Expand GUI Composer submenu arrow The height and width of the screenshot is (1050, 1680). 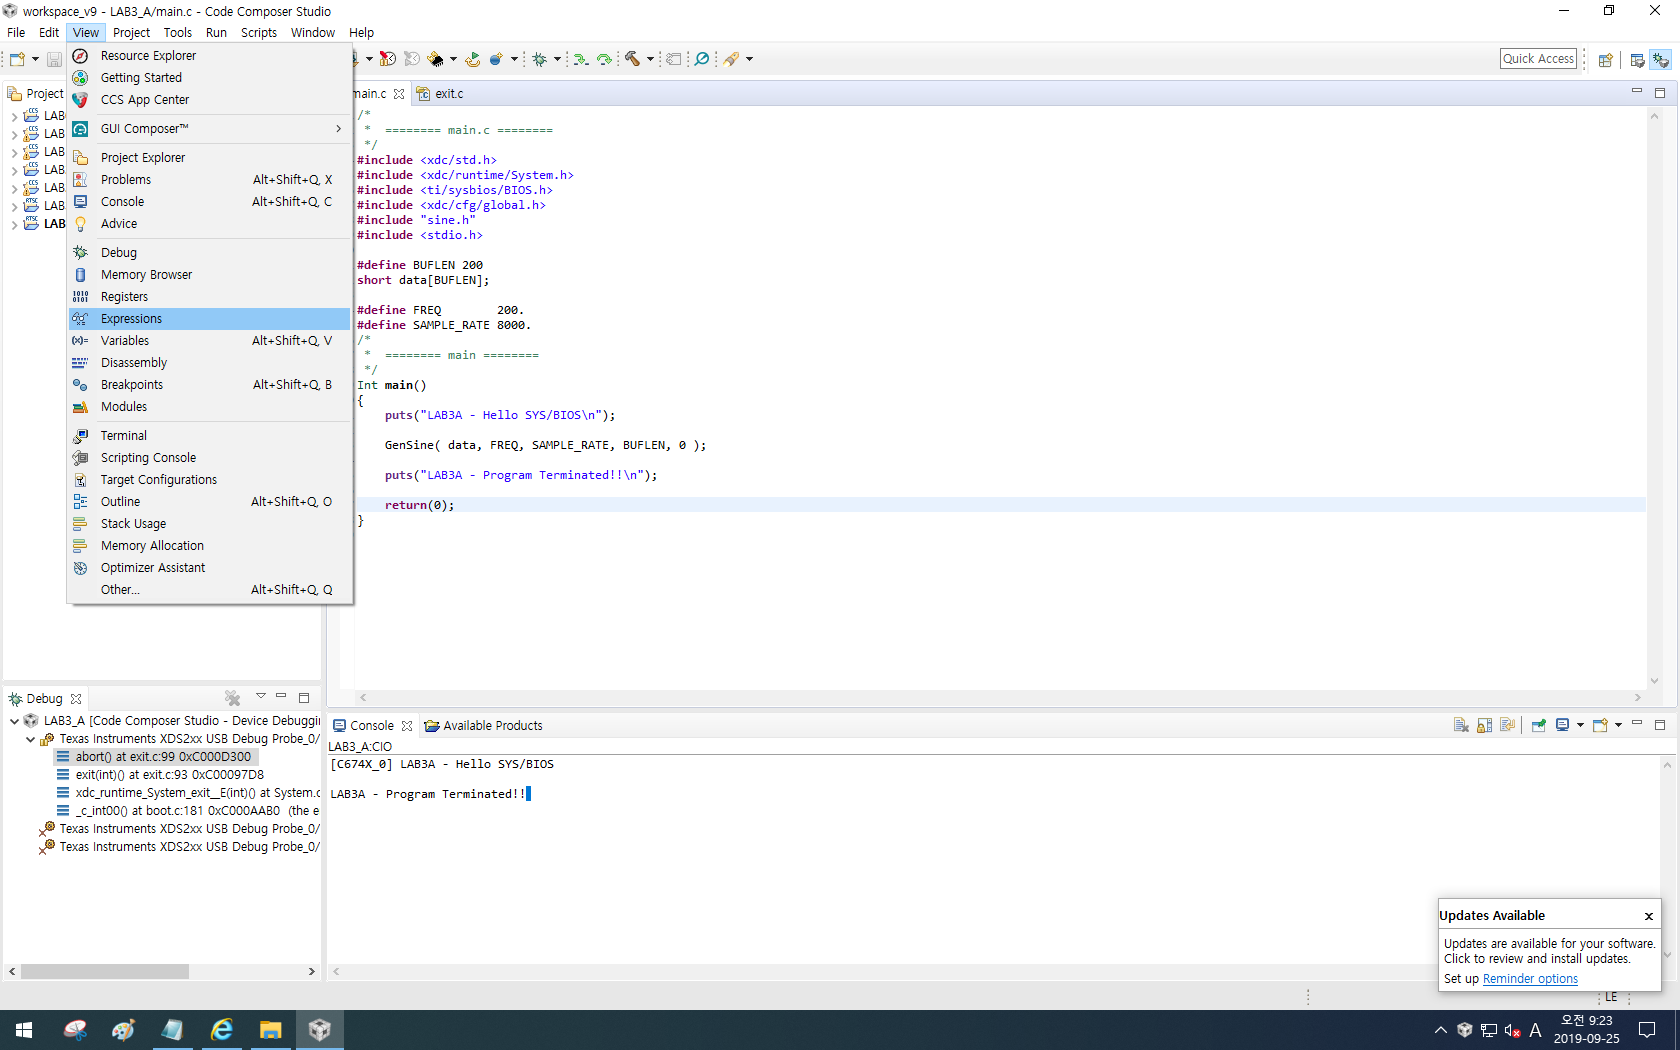(339, 129)
